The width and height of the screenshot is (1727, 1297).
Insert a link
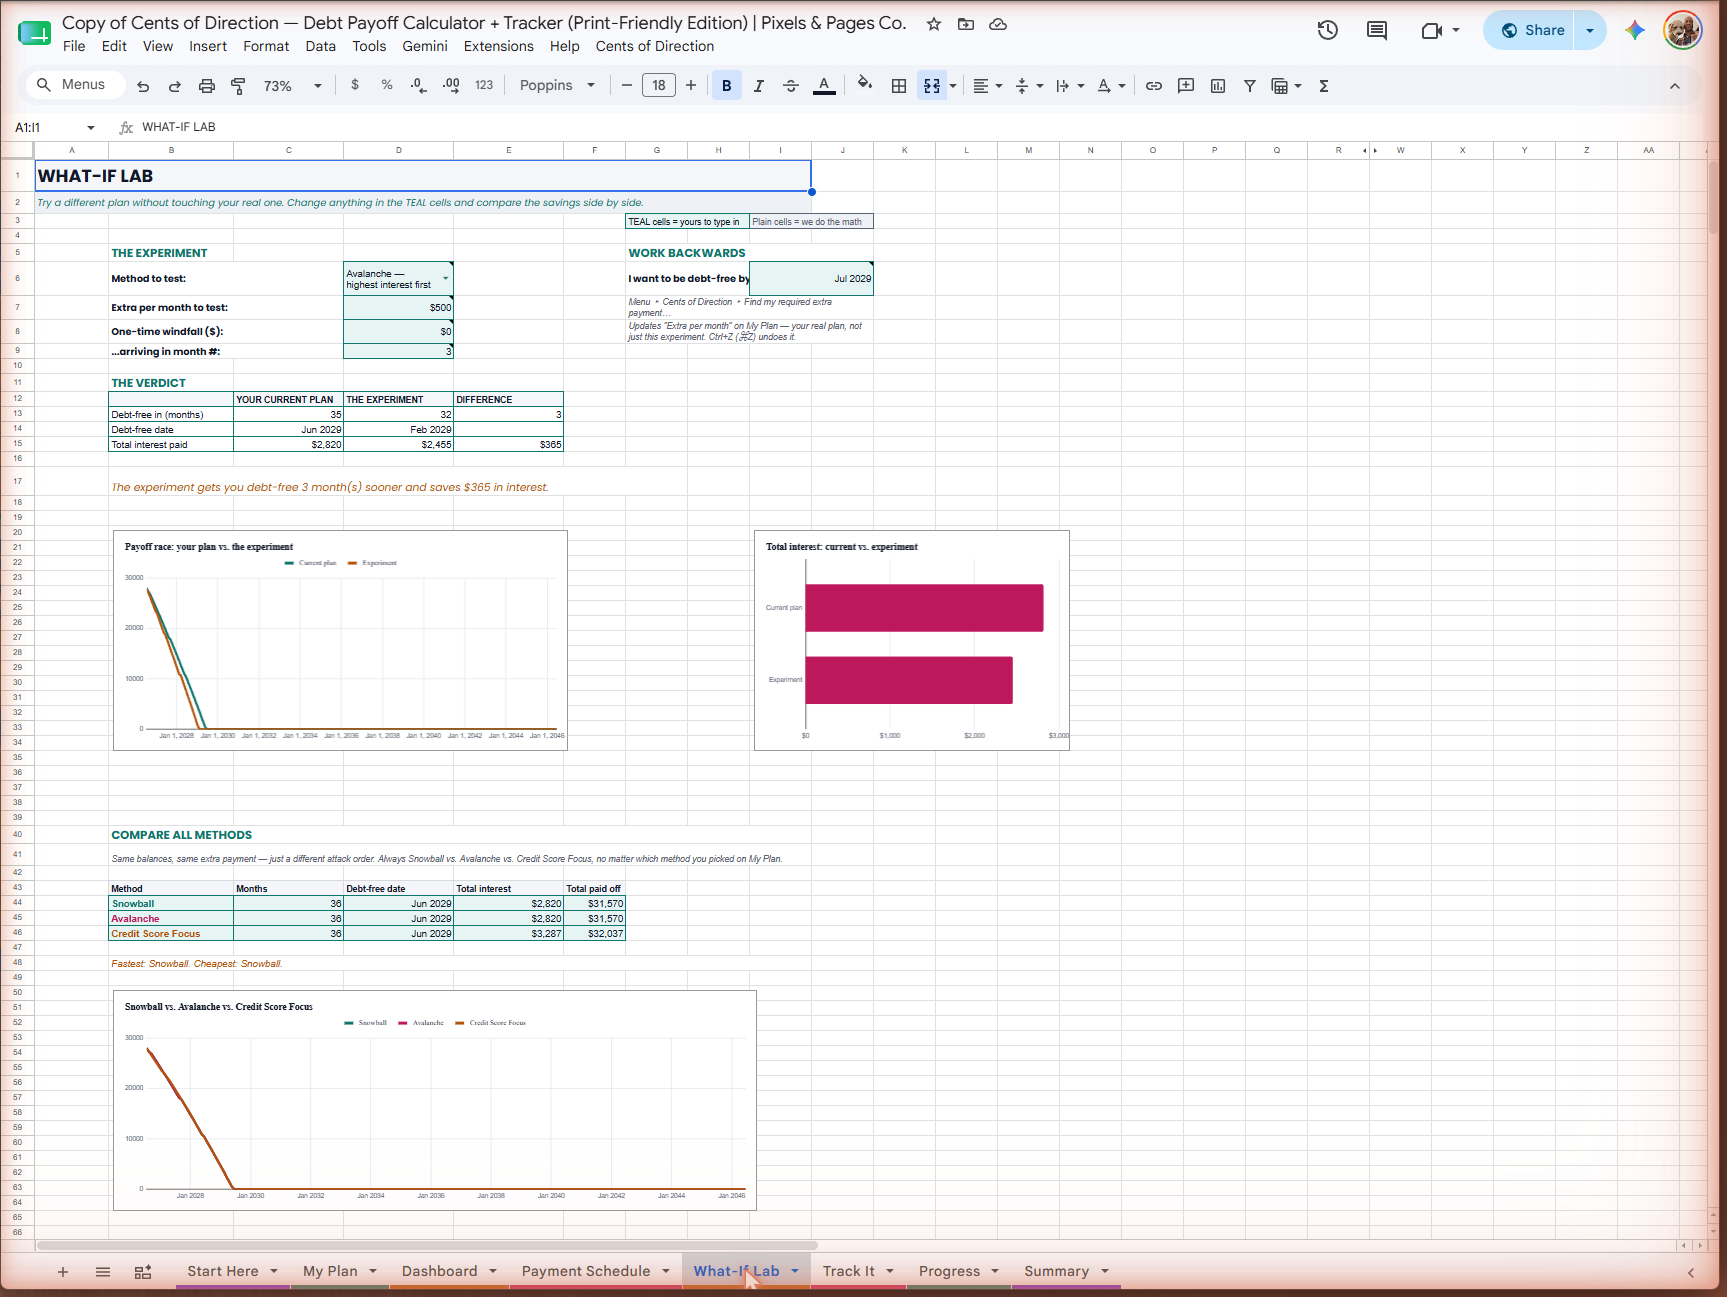coord(1154,86)
